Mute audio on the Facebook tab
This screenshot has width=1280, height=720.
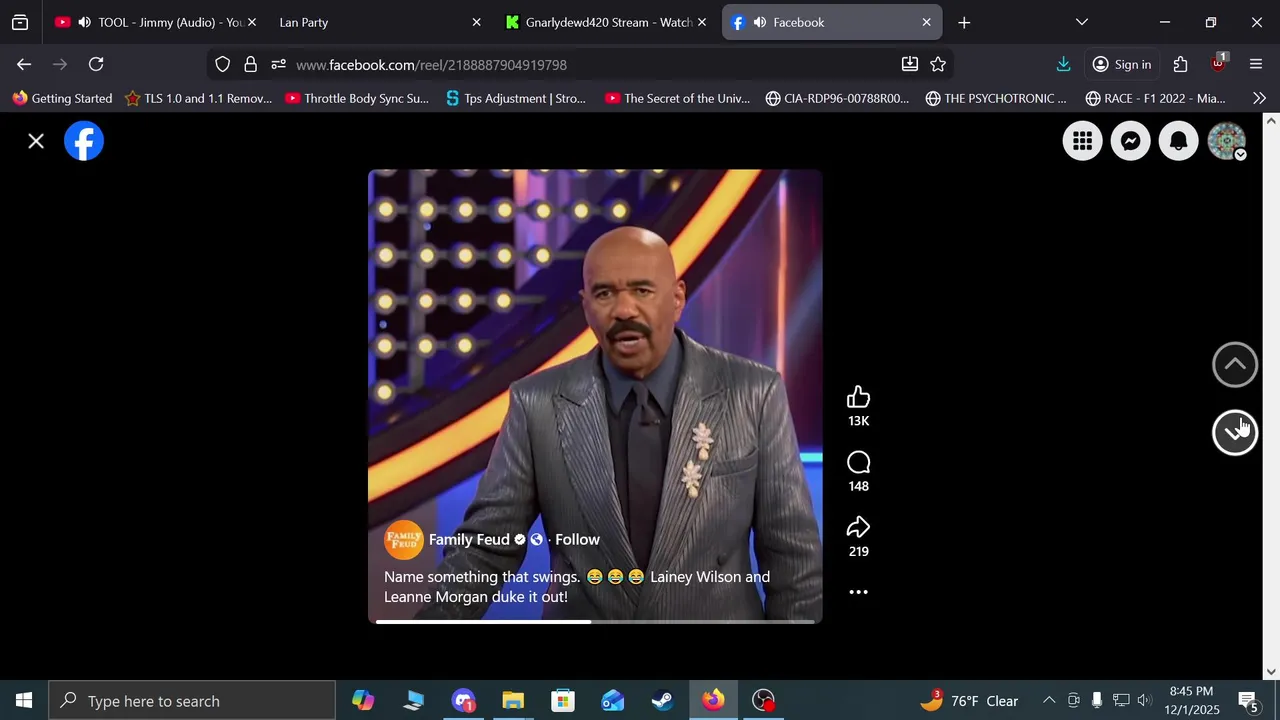[760, 22]
